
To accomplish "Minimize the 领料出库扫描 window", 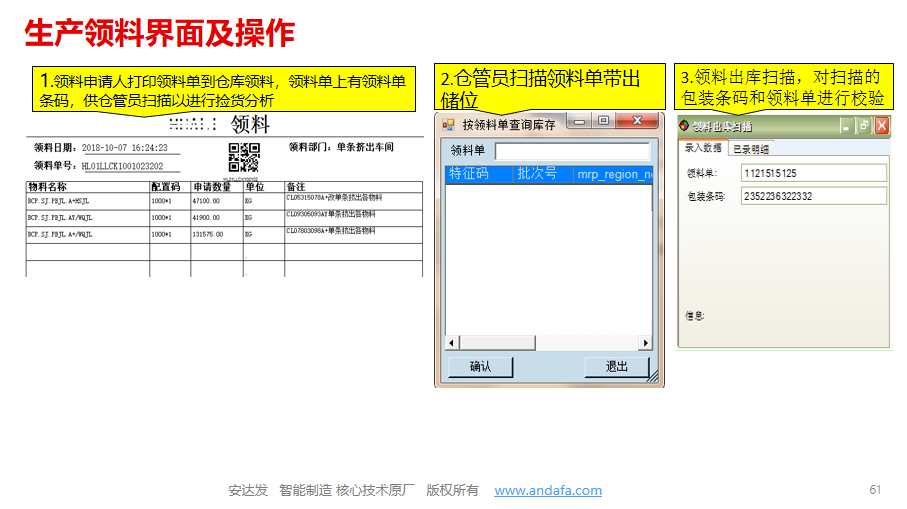I will tap(845, 126).
